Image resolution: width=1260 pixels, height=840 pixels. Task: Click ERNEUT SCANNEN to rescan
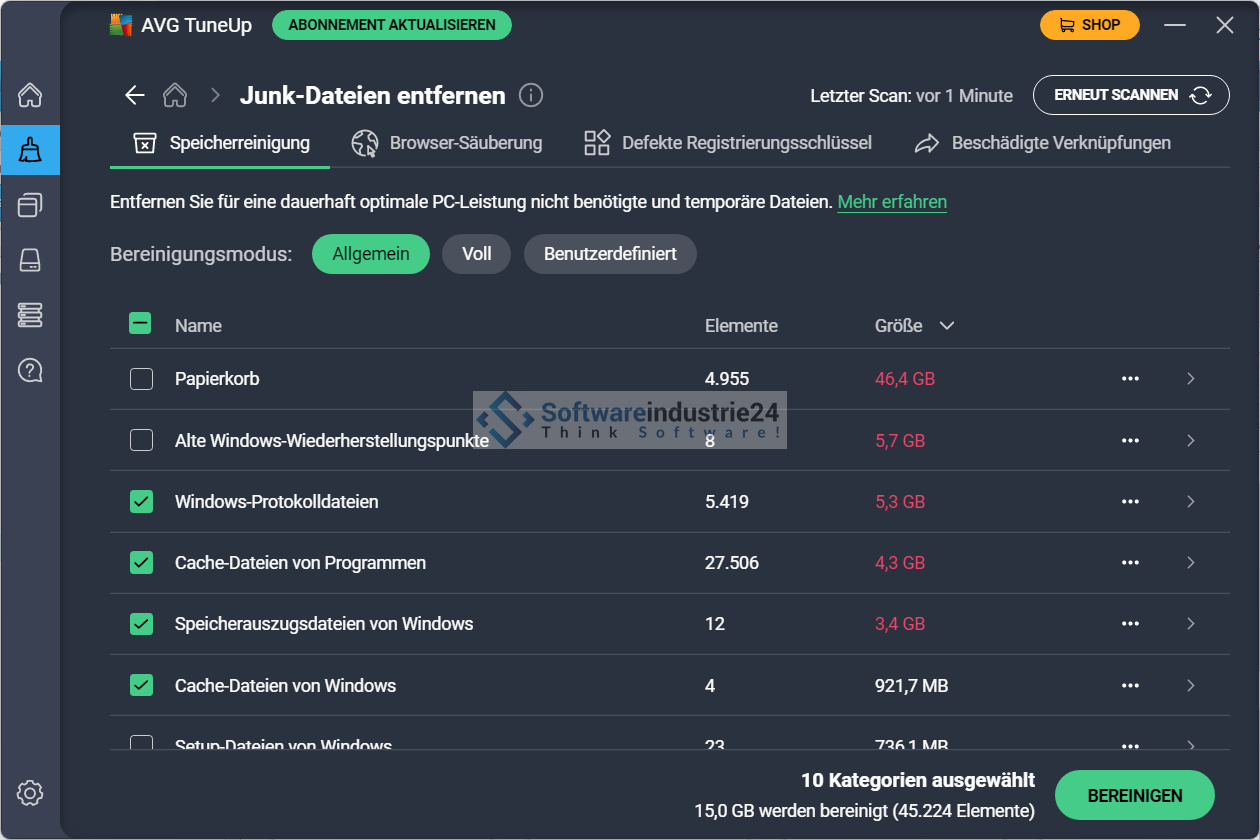click(1130, 96)
